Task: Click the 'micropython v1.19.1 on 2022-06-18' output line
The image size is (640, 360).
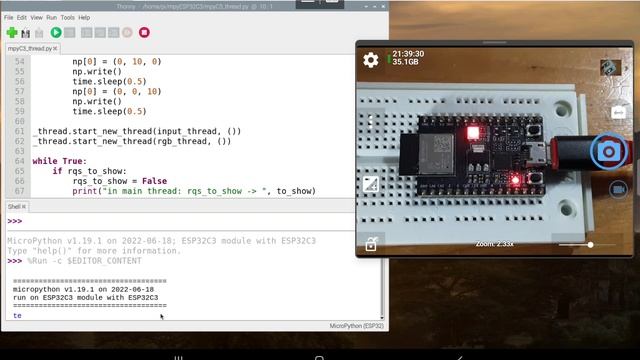Action: pyautogui.click(x=83, y=289)
